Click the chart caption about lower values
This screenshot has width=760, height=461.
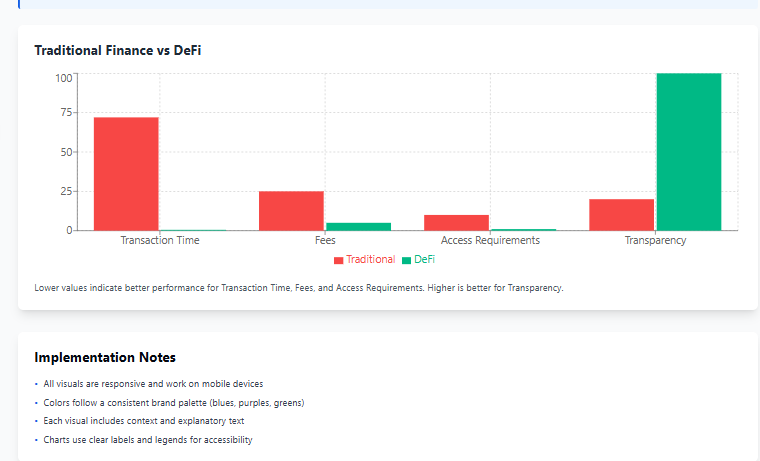[298, 288]
